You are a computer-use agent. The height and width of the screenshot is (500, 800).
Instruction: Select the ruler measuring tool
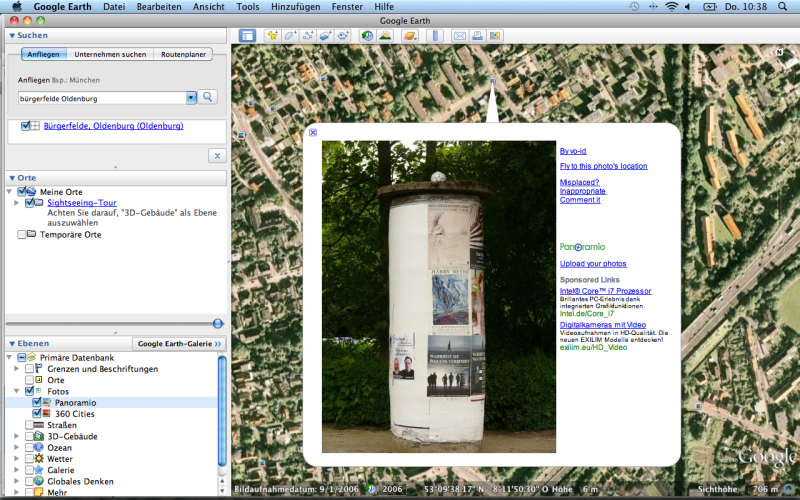(x=435, y=36)
